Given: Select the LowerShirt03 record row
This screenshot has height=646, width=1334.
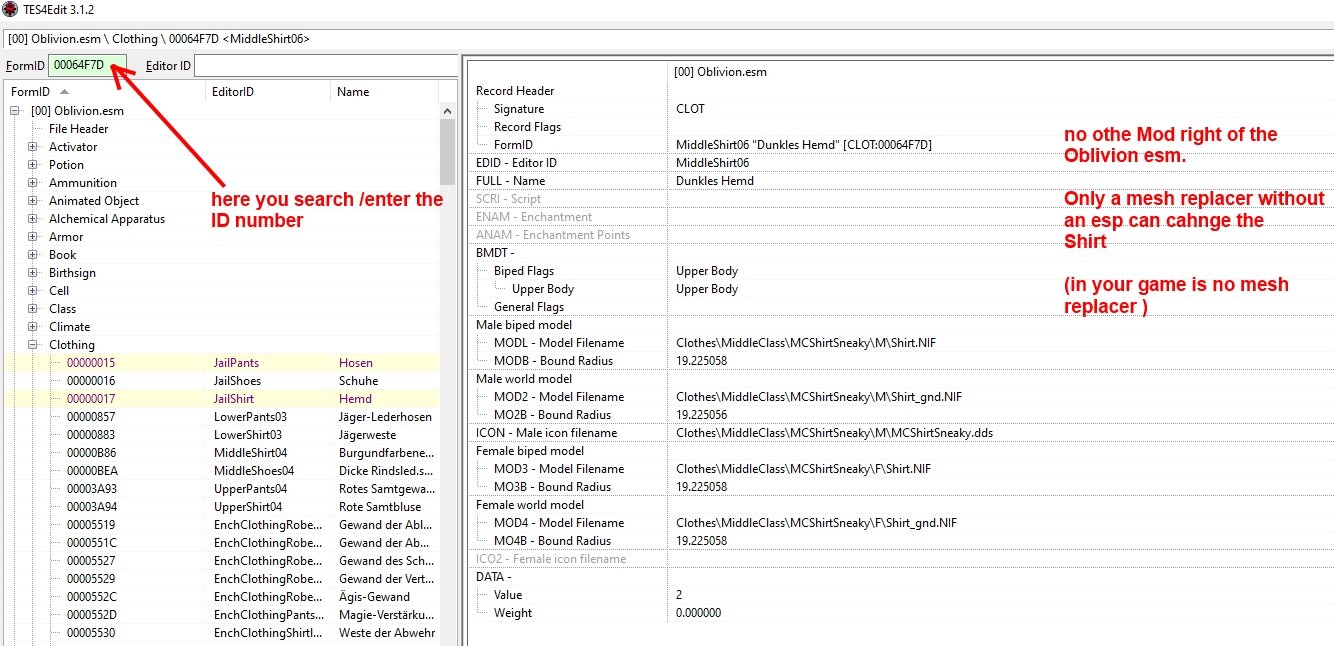Looking at the screenshot, I should [x=222, y=435].
